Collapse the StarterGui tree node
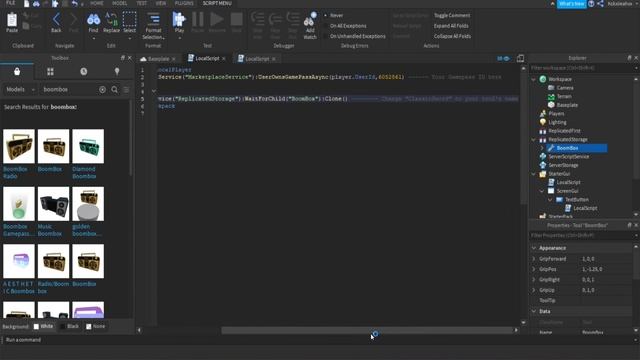 pos(533,174)
